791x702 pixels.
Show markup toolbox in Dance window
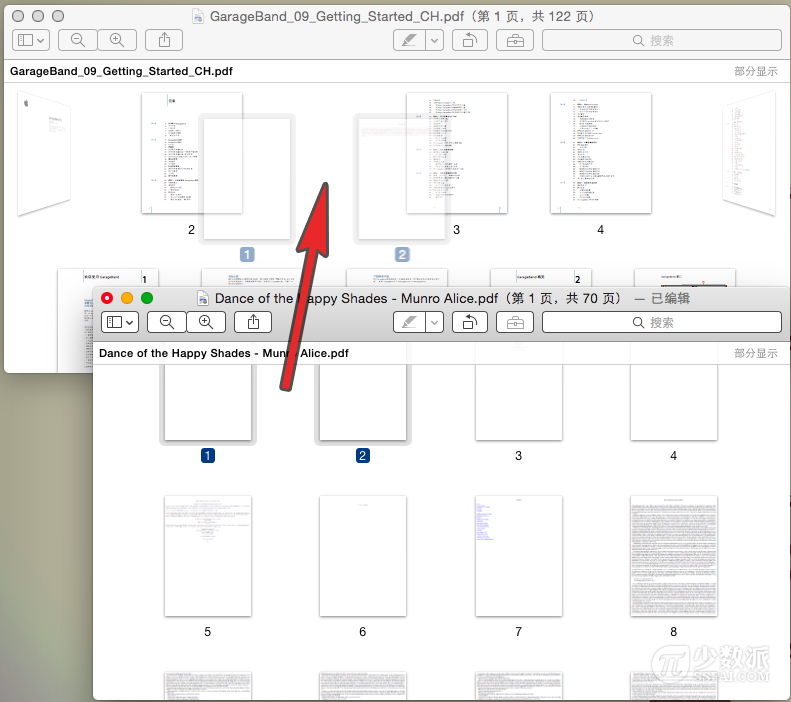click(x=515, y=322)
